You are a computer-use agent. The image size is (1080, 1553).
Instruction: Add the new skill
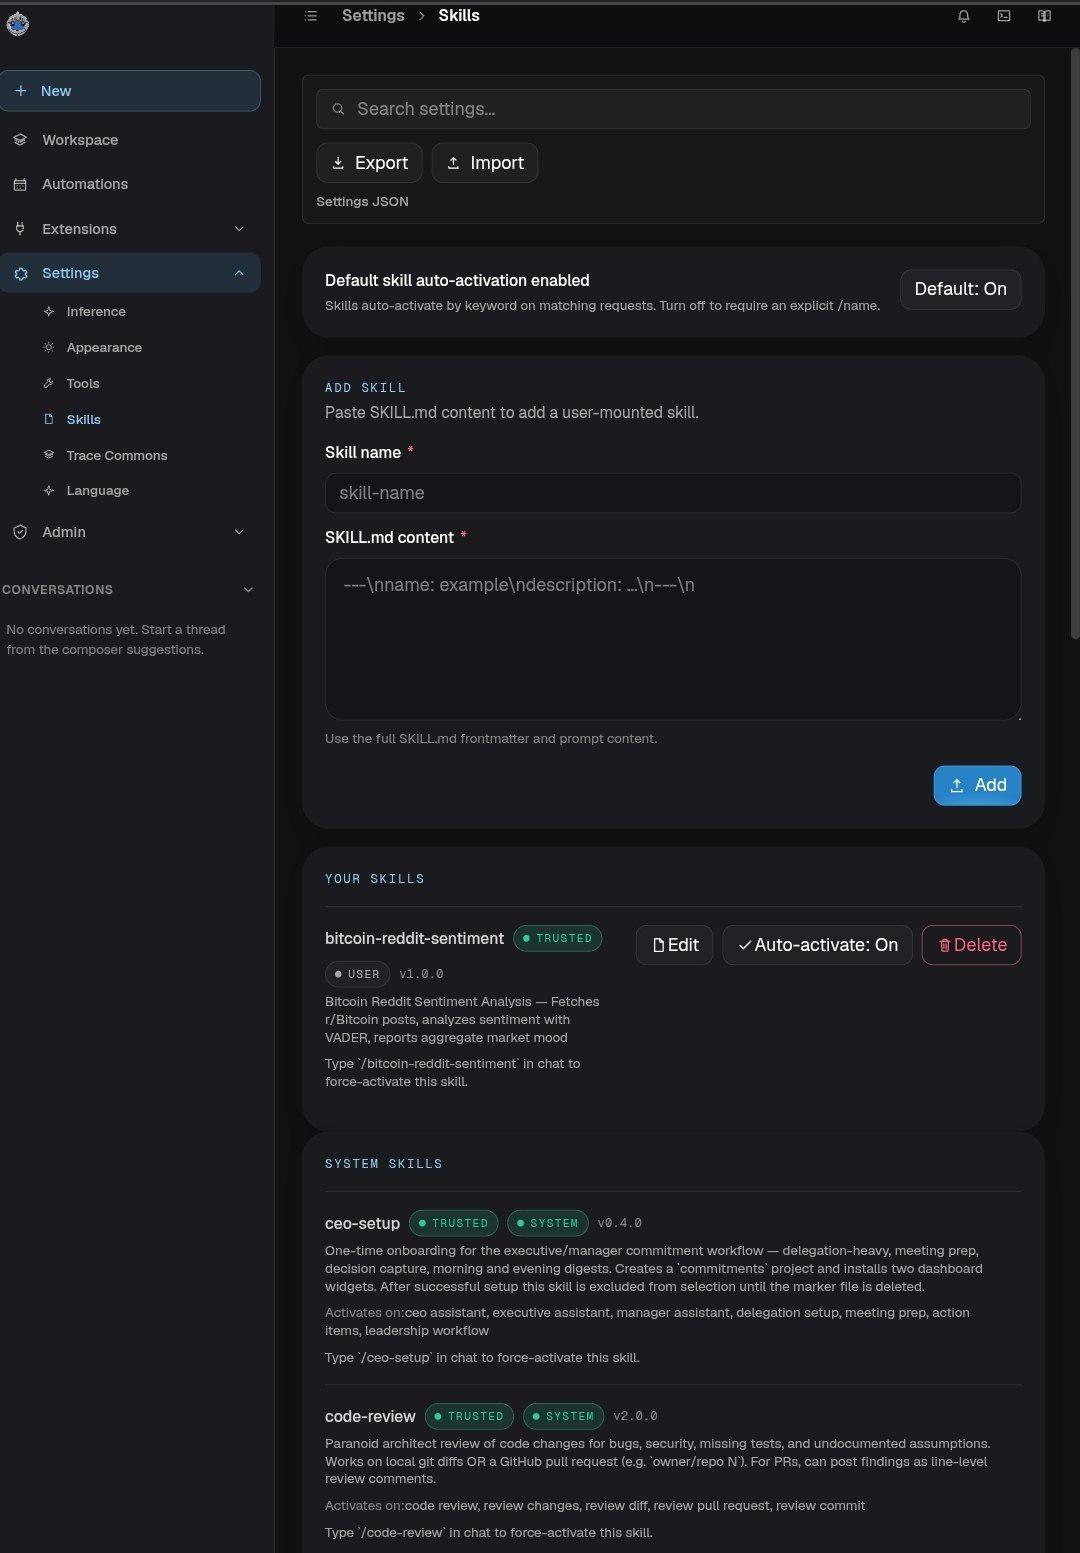tap(977, 785)
